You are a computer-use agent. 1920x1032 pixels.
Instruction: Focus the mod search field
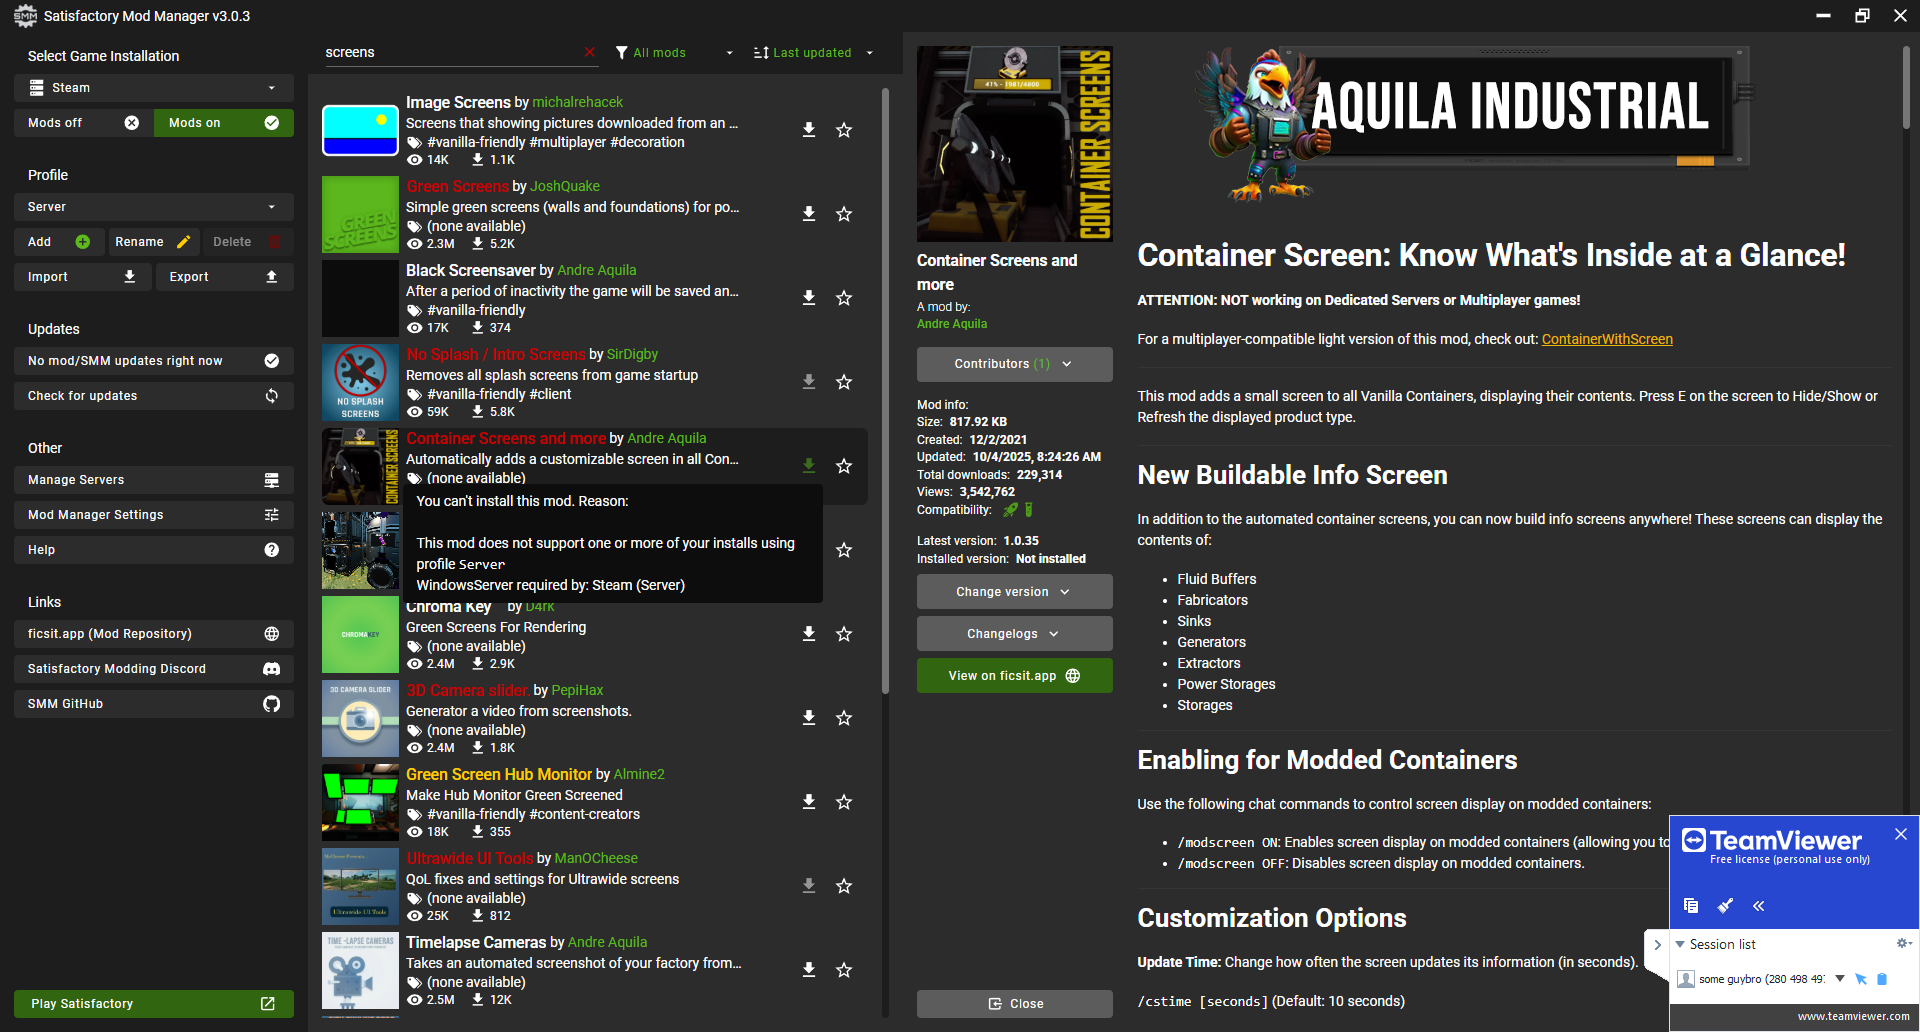(x=452, y=53)
